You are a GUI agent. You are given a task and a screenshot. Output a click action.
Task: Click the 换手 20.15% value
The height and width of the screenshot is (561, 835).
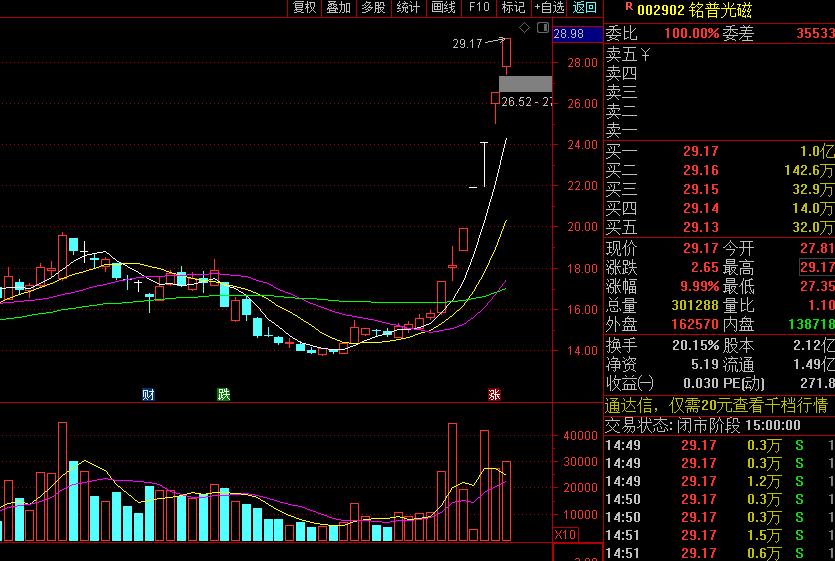click(695, 346)
